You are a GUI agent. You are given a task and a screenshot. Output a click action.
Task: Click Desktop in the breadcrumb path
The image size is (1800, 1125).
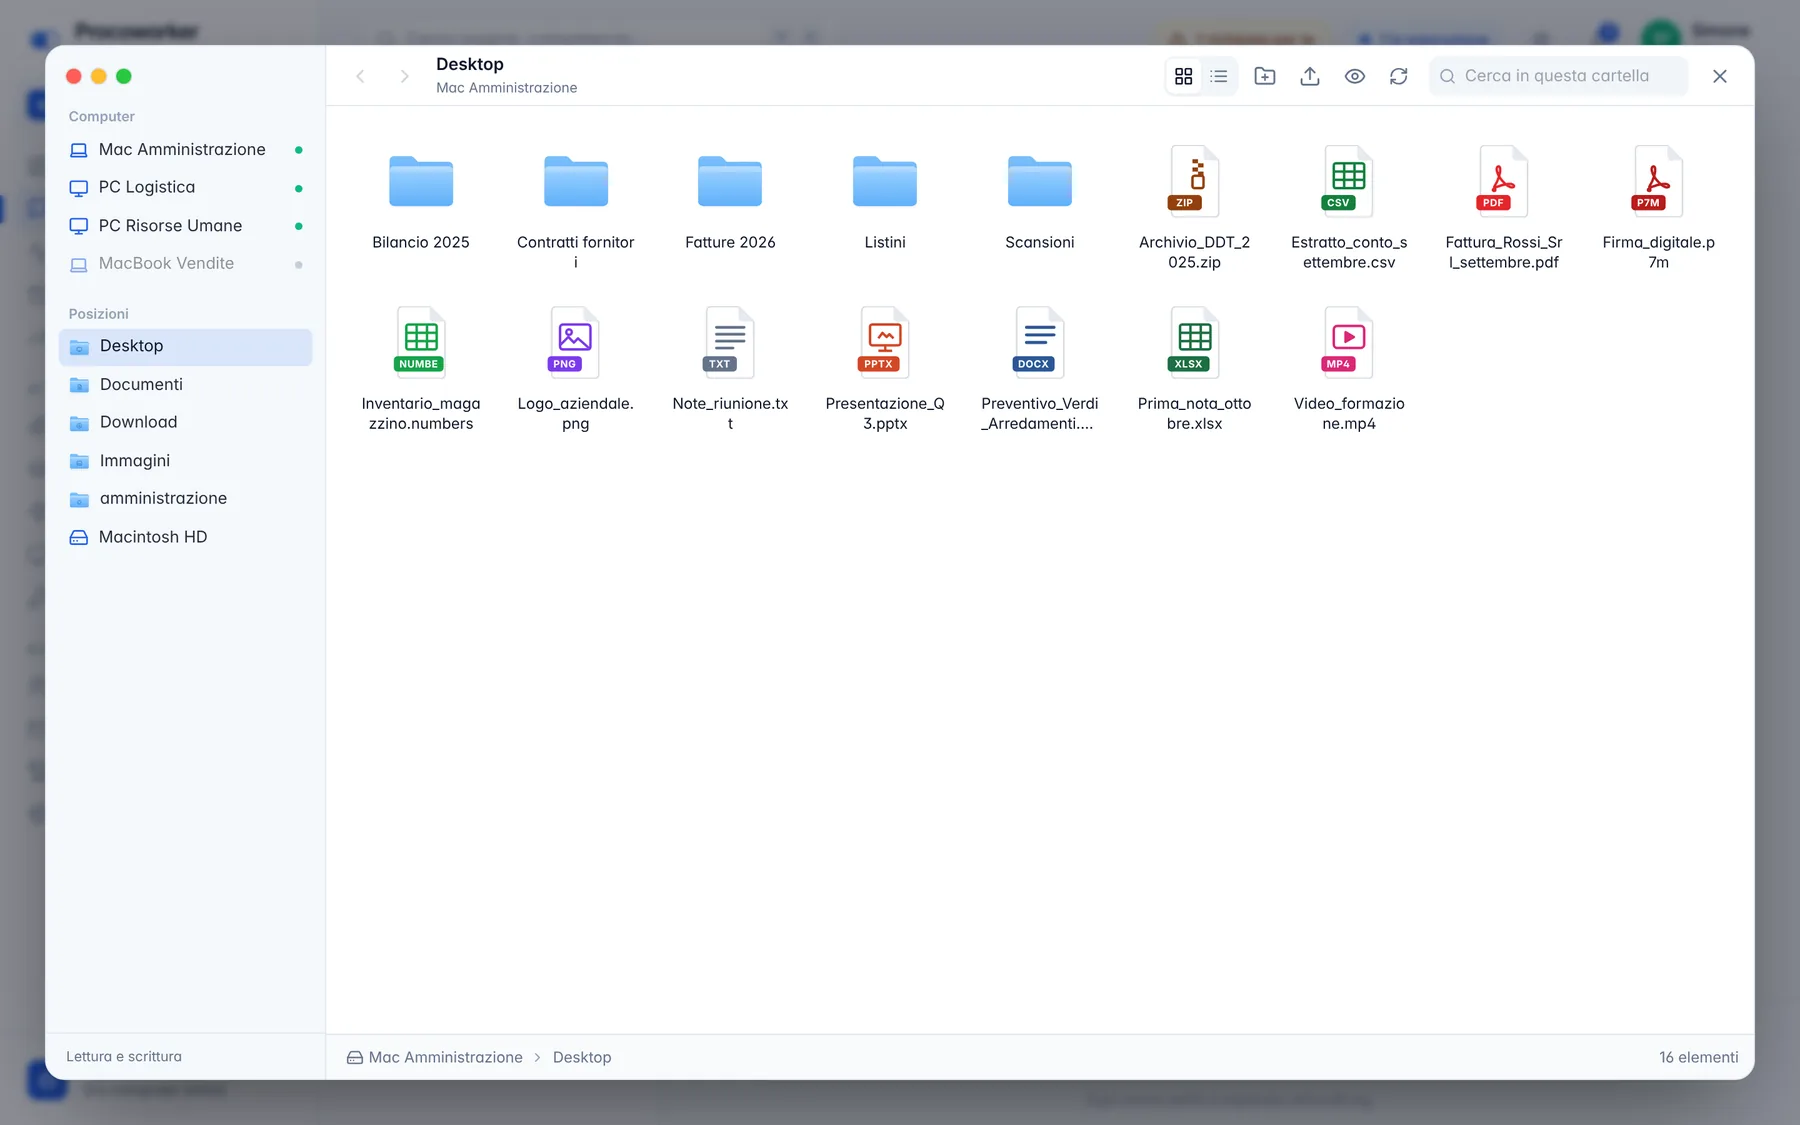(582, 1058)
